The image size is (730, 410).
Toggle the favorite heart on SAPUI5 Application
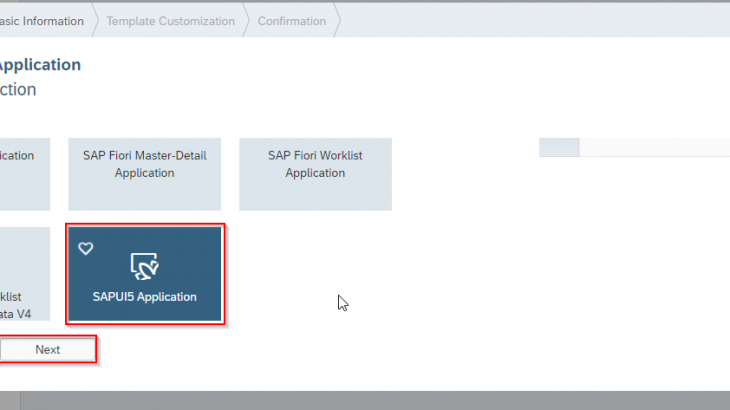pos(86,249)
